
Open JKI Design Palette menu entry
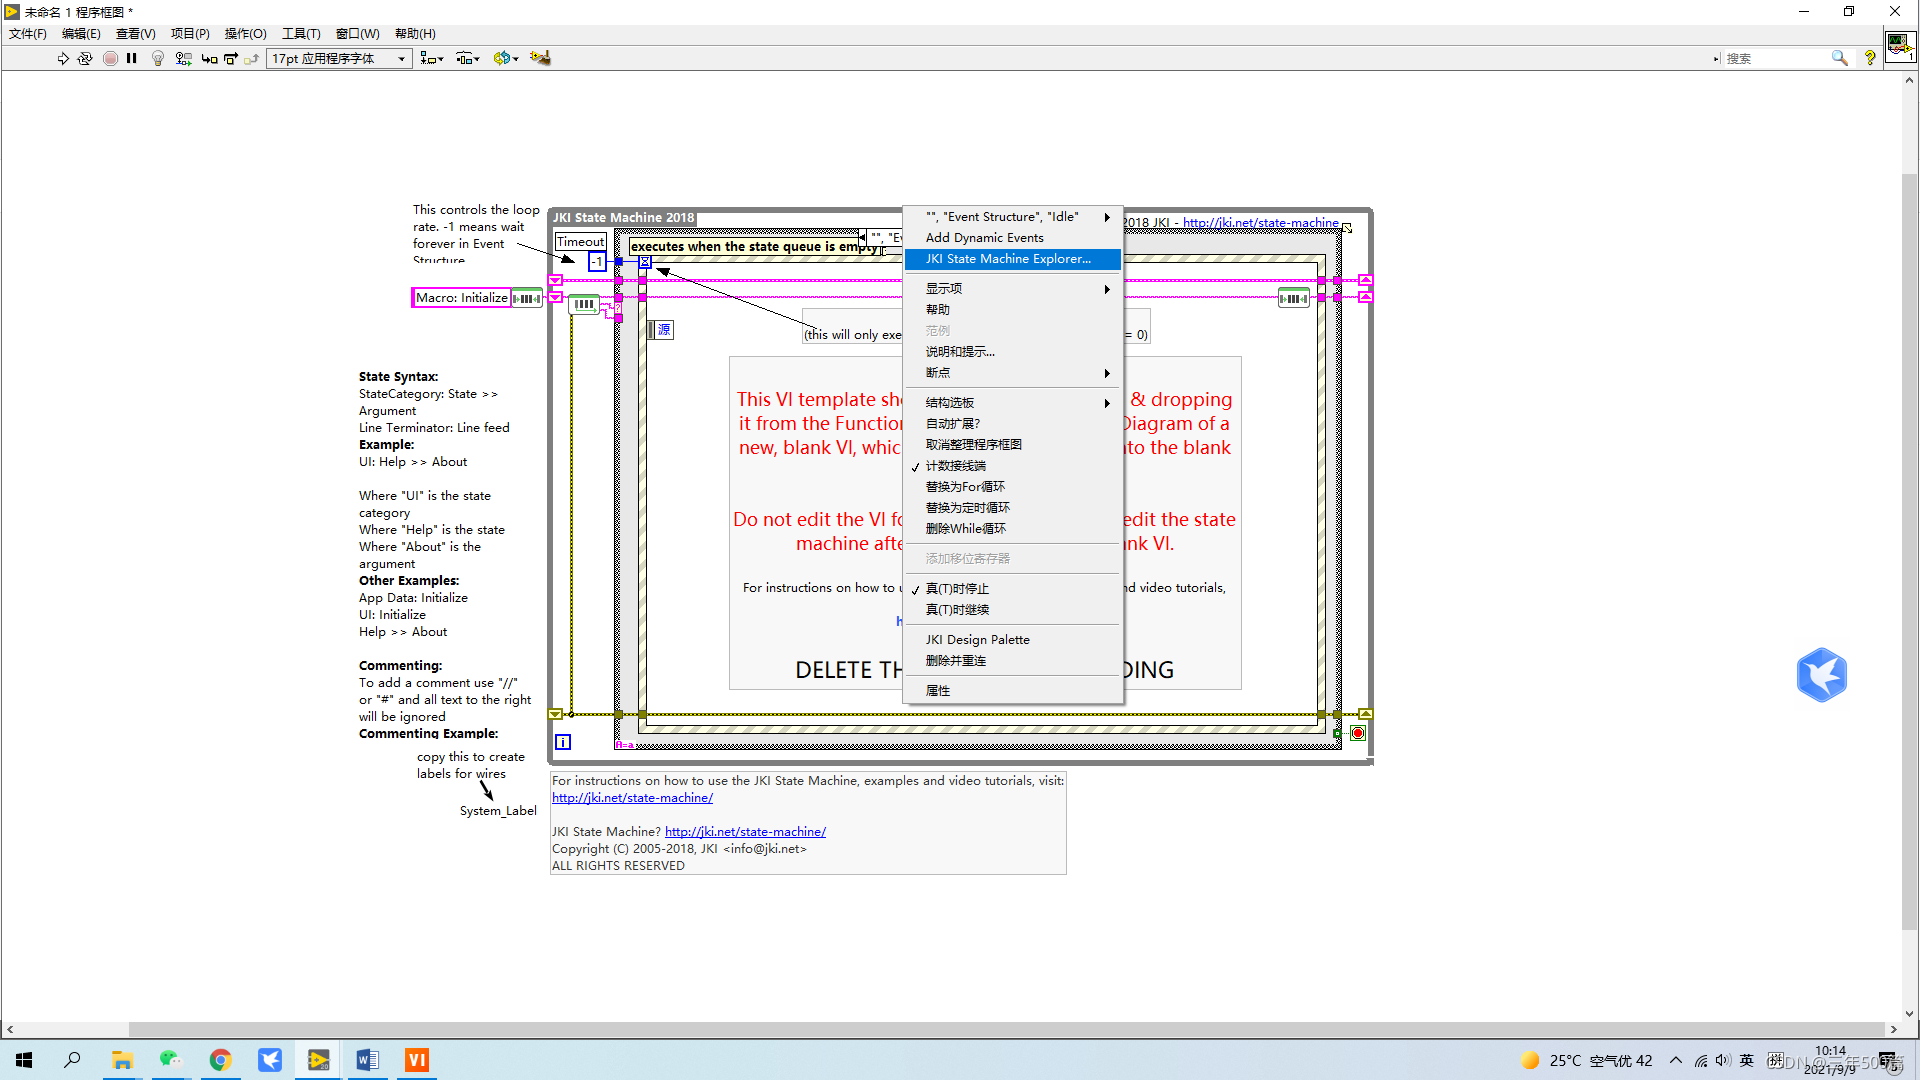1012,639
